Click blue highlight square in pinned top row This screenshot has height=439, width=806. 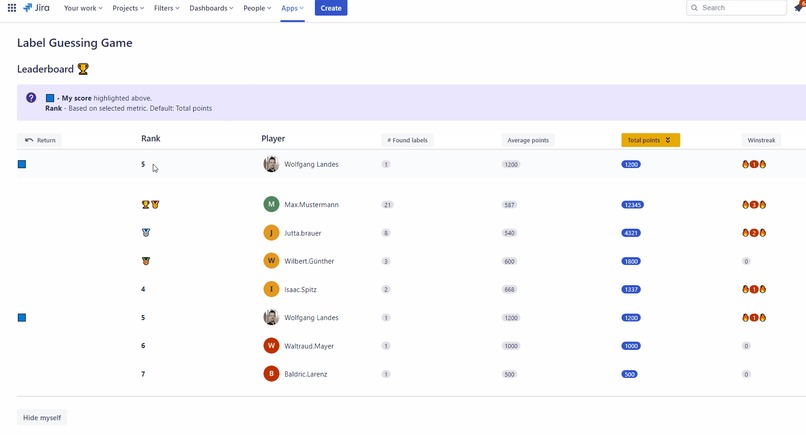[x=22, y=164]
